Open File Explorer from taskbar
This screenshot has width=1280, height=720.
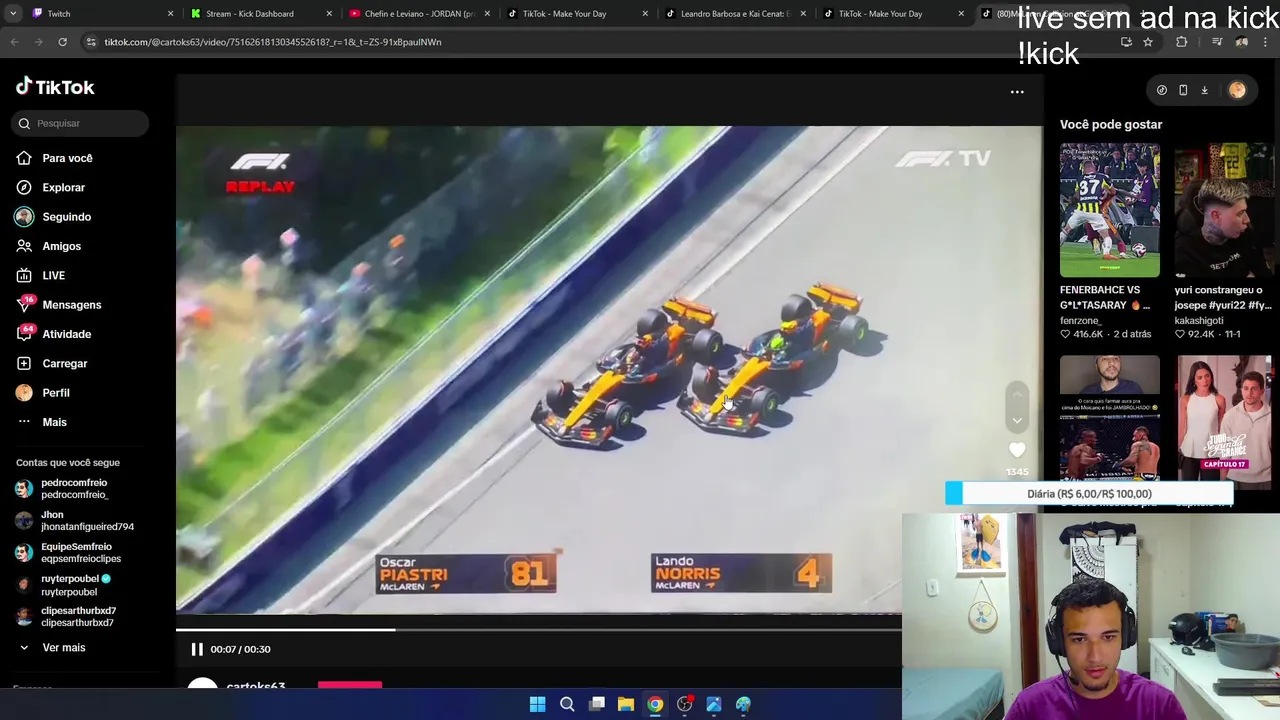tap(626, 704)
